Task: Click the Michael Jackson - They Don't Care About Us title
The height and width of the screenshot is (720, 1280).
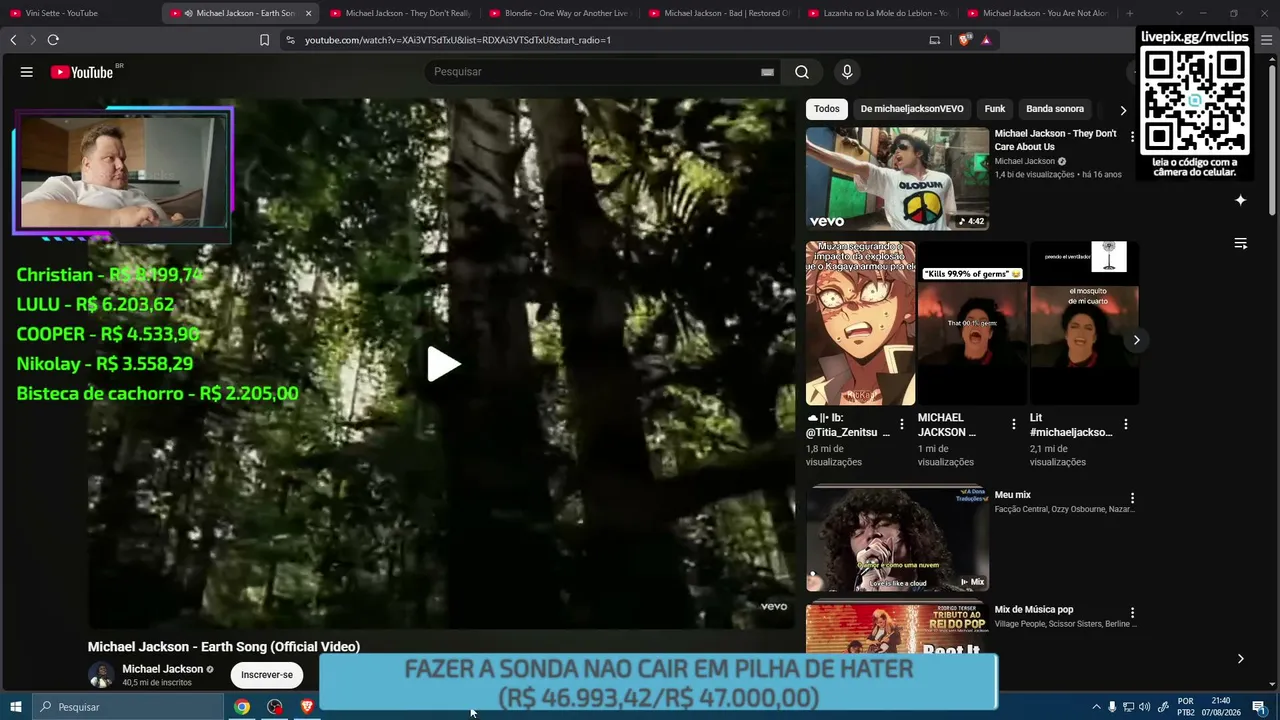Action: coord(1055,140)
